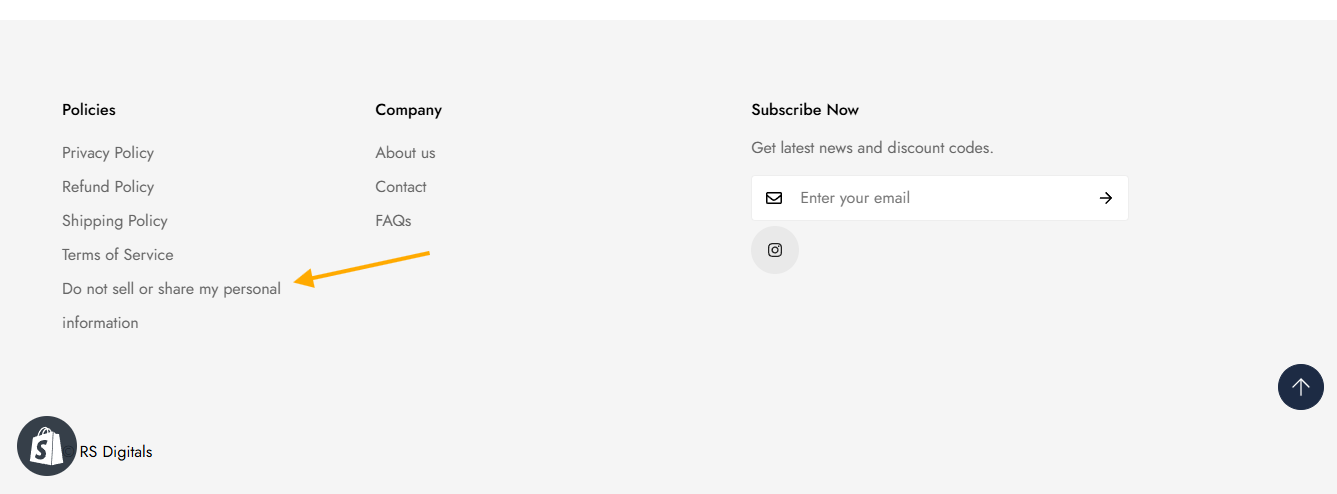The height and width of the screenshot is (494, 1337).
Task: Select Do not sell or share my personal information
Action: click(171, 306)
